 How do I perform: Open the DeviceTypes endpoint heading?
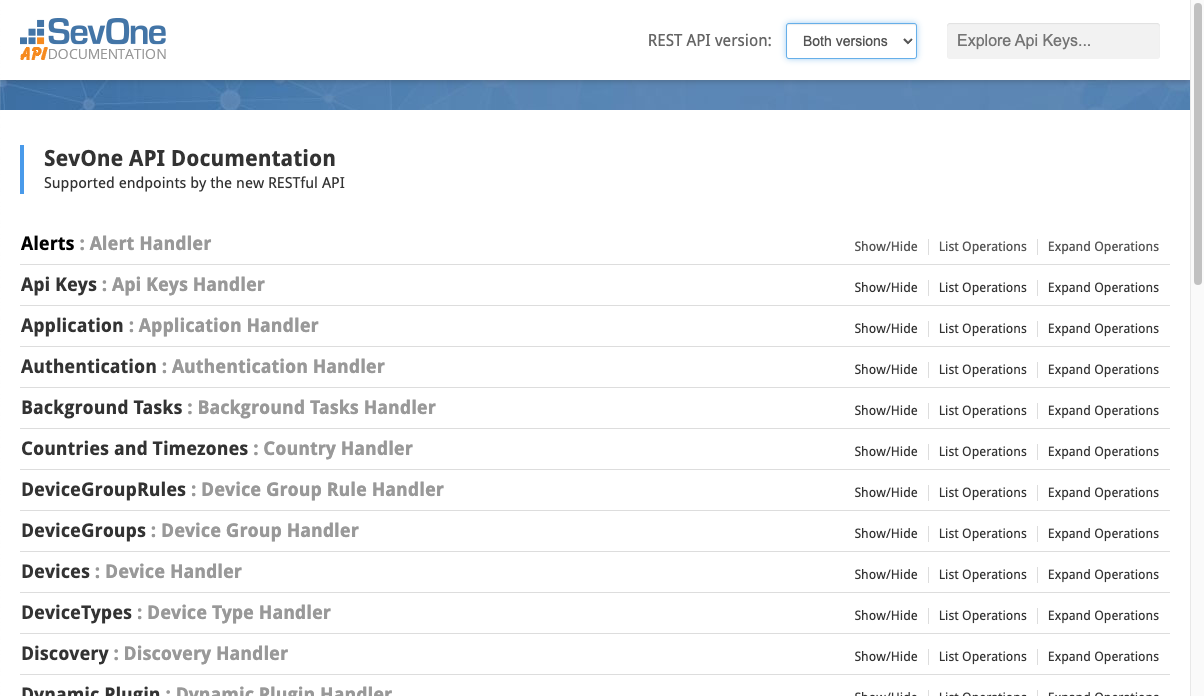coord(77,612)
